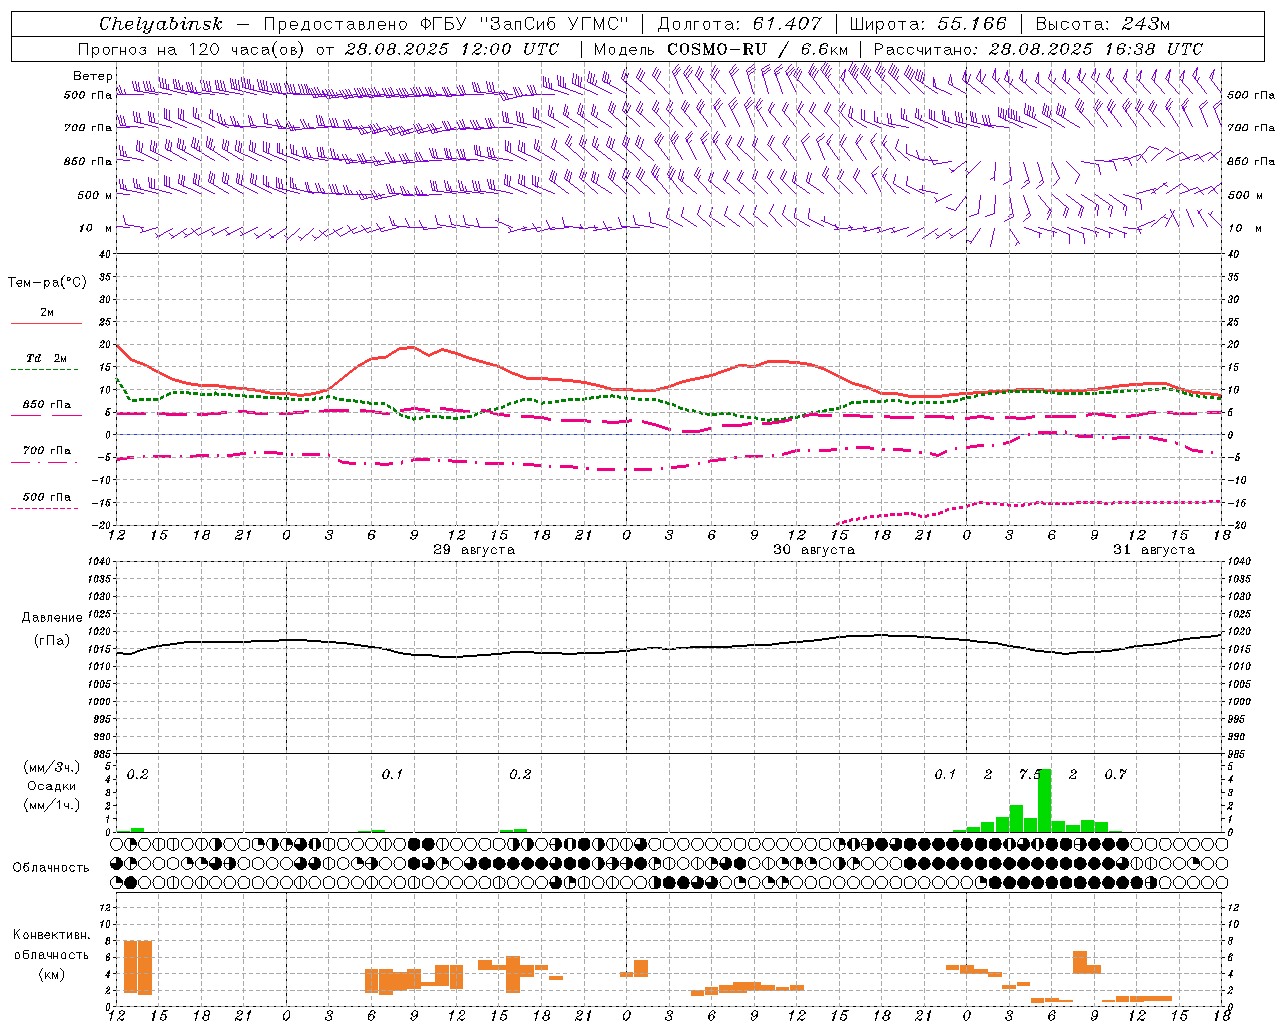Click the '(мм/1ч.)' hourly precipitation label
The height and width of the screenshot is (1024, 1280).
52,805
